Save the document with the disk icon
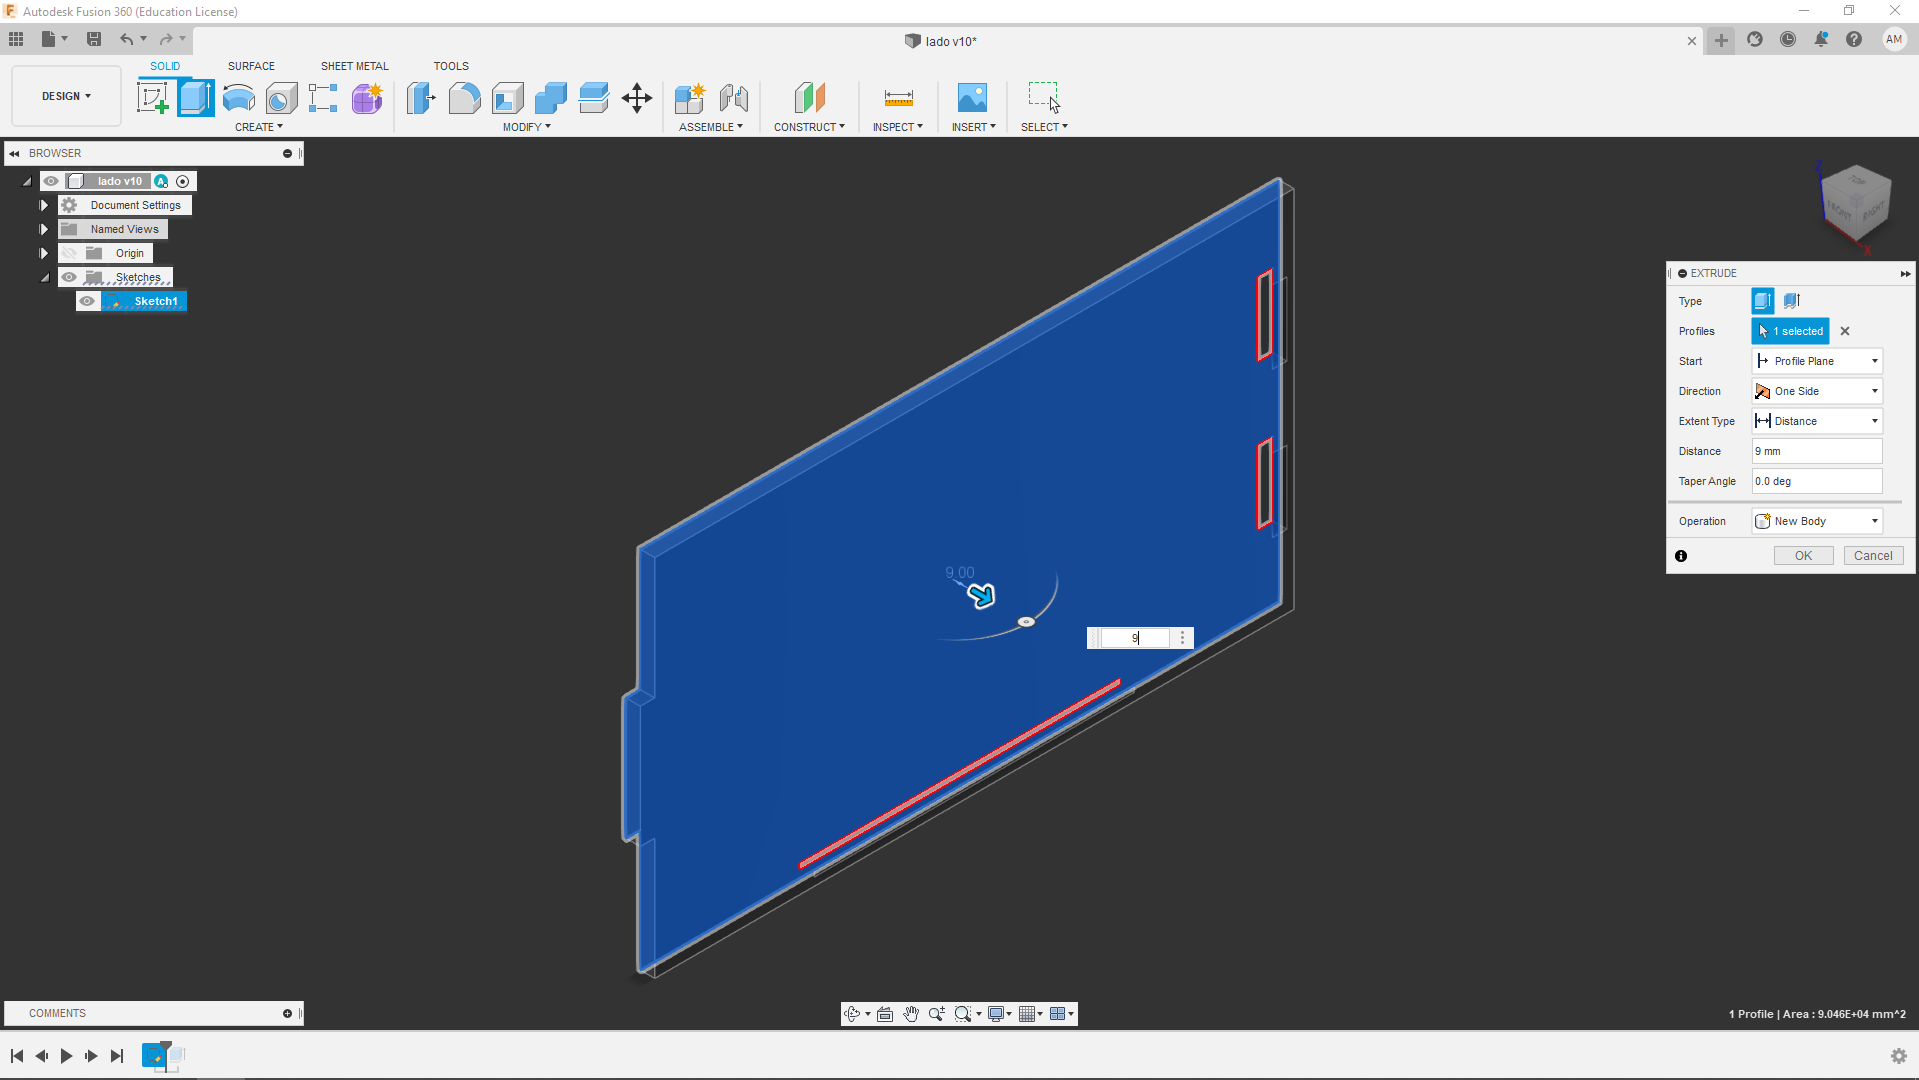The height and width of the screenshot is (1080, 1919). point(94,39)
